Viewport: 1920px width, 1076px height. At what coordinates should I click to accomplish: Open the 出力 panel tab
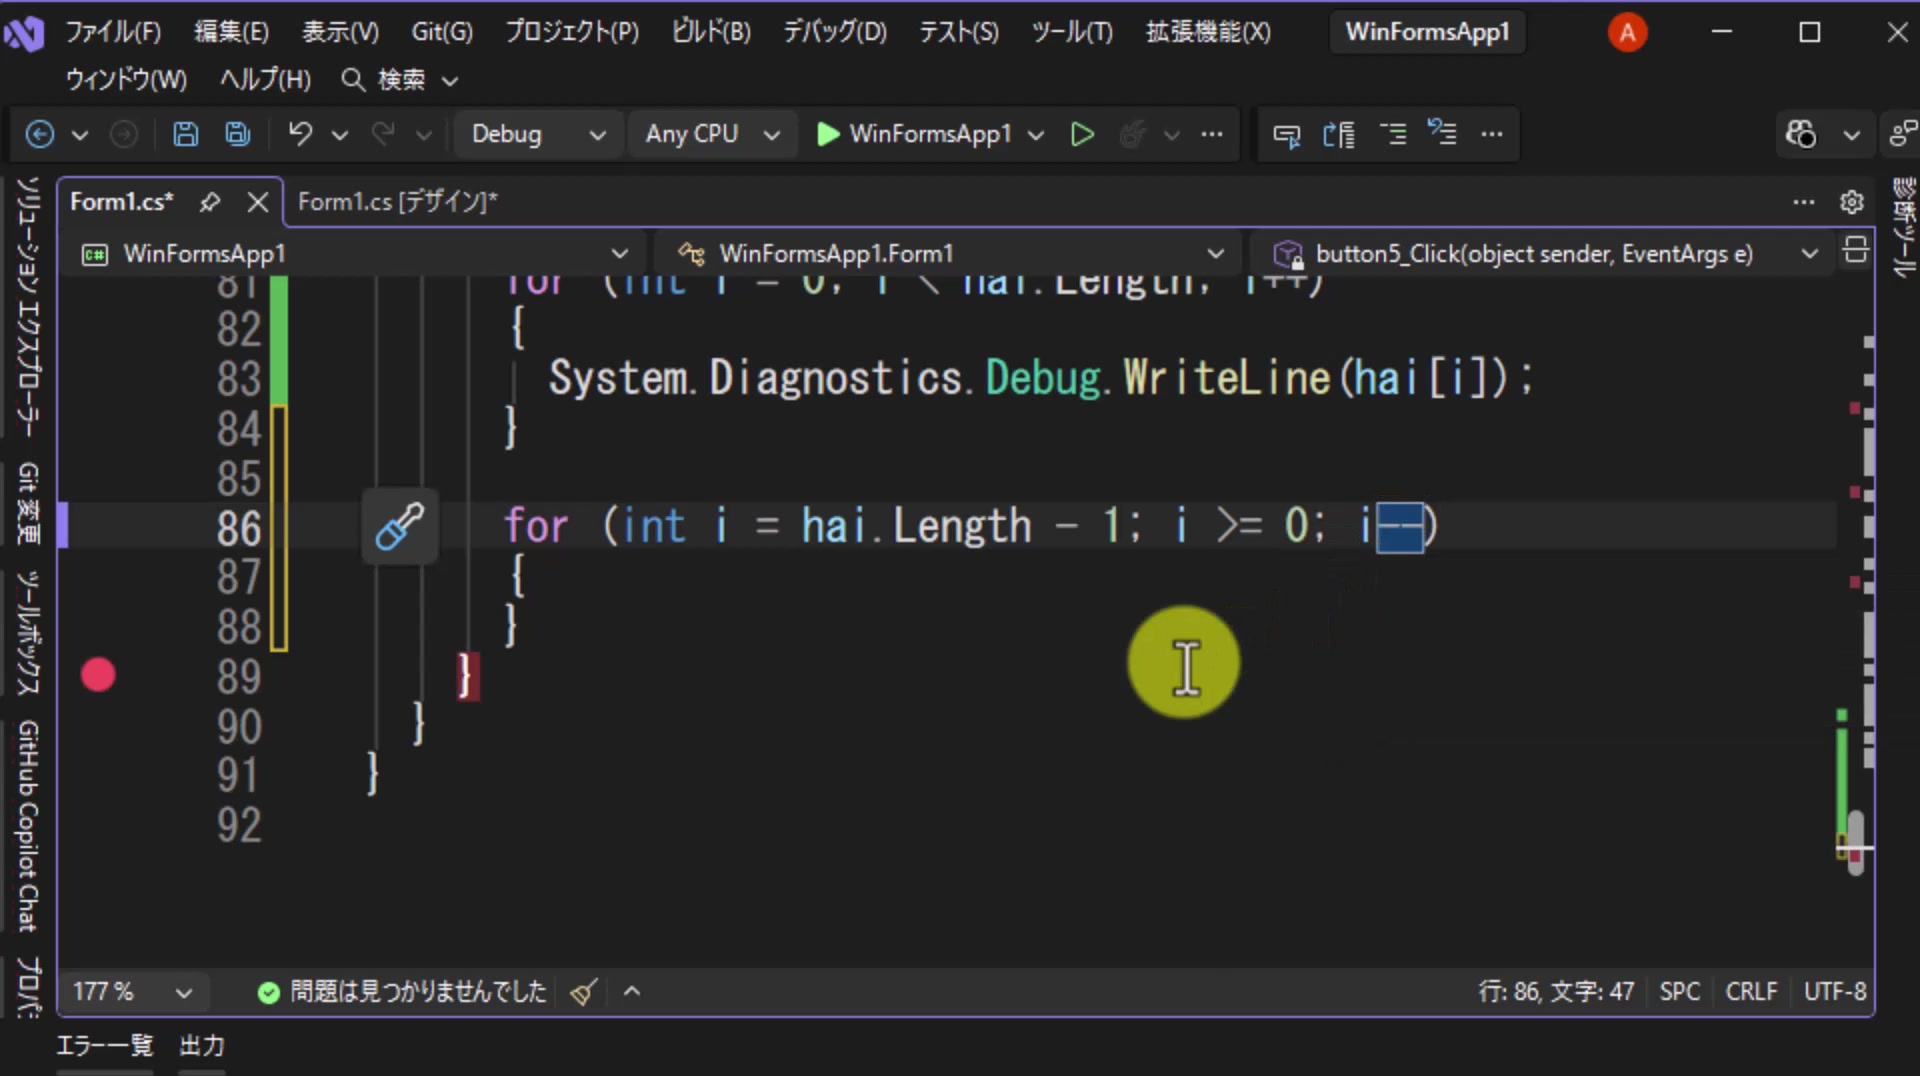pyautogui.click(x=202, y=1046)
